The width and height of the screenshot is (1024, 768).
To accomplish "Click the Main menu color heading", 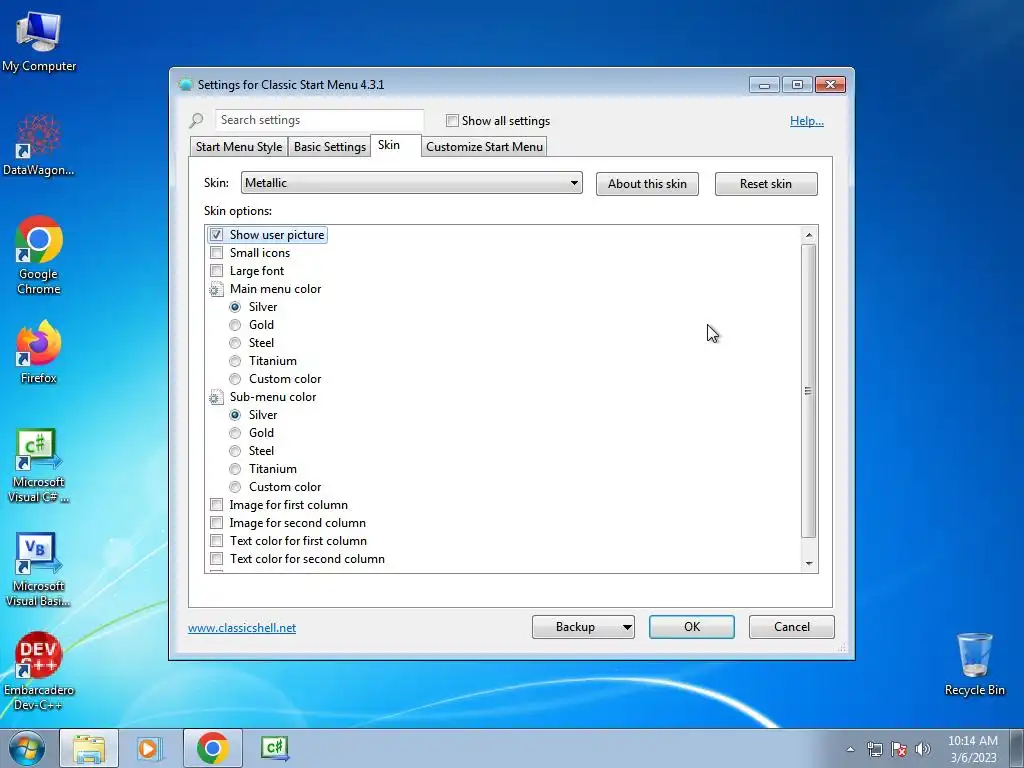I will tap(275, 289).
